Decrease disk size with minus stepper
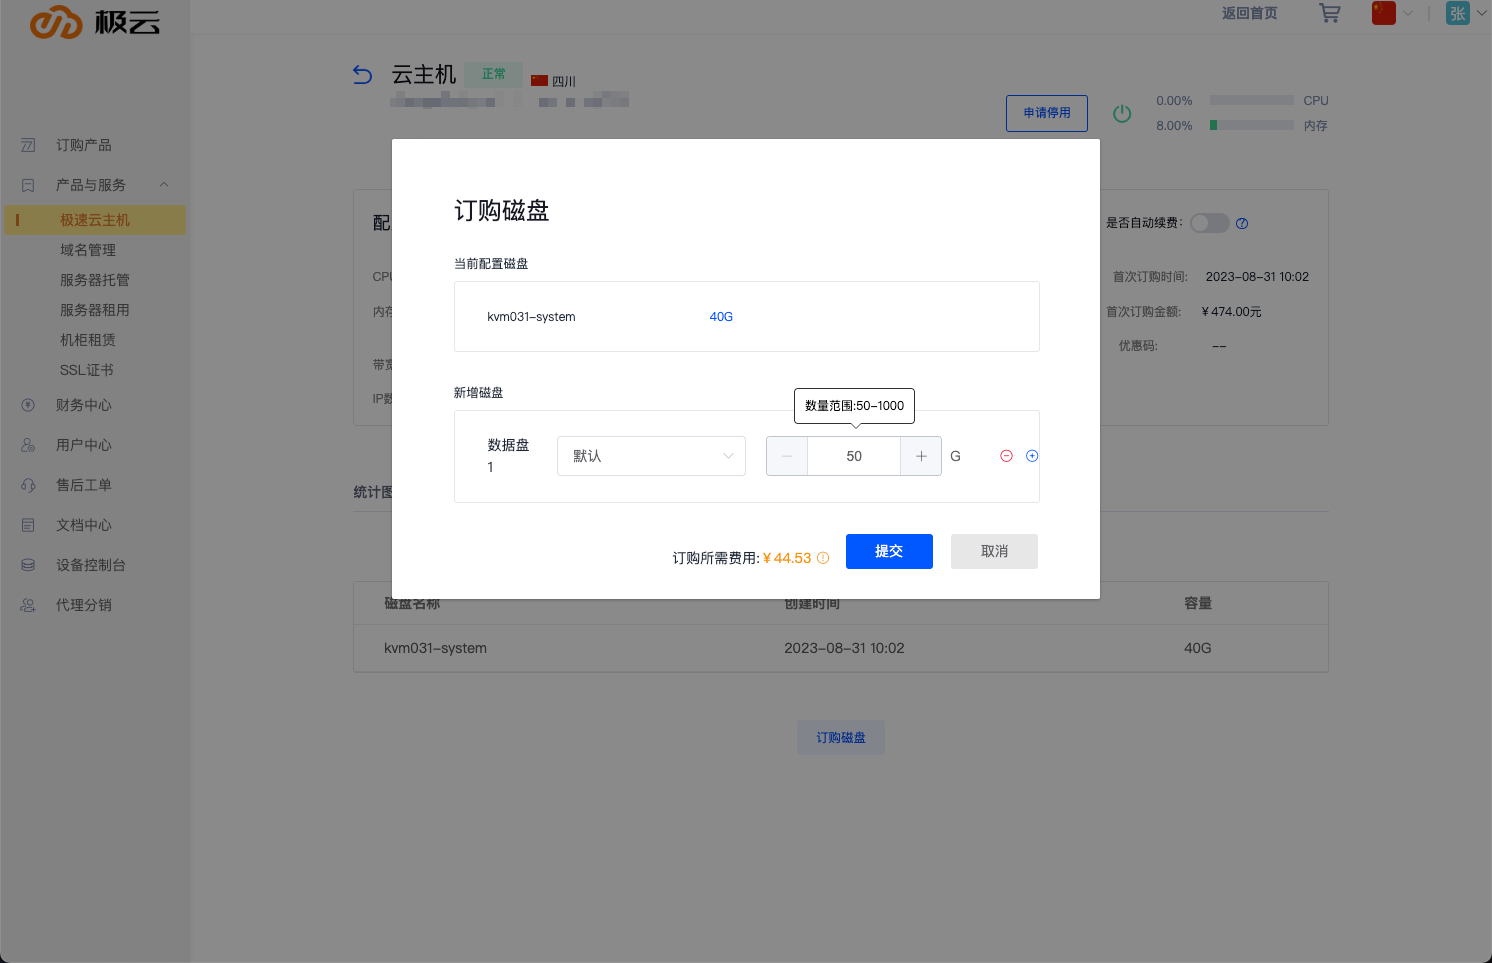The width and height of the screenshot is (1492, 963). 787,456
